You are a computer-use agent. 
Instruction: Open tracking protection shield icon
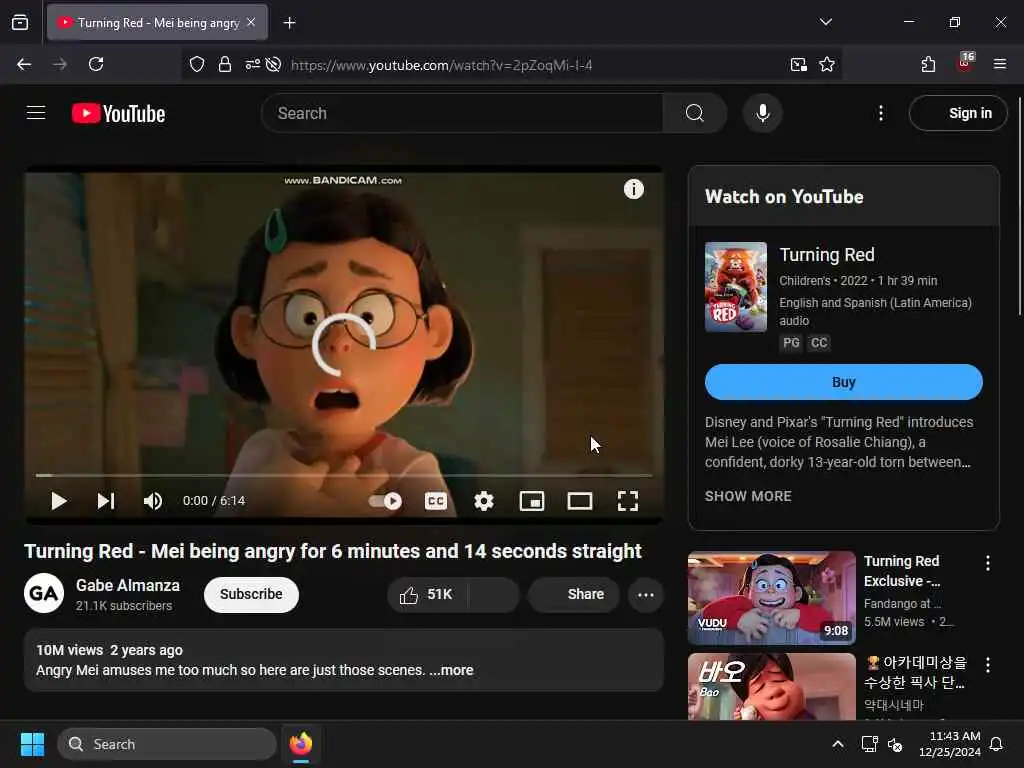tap(197, 64)
